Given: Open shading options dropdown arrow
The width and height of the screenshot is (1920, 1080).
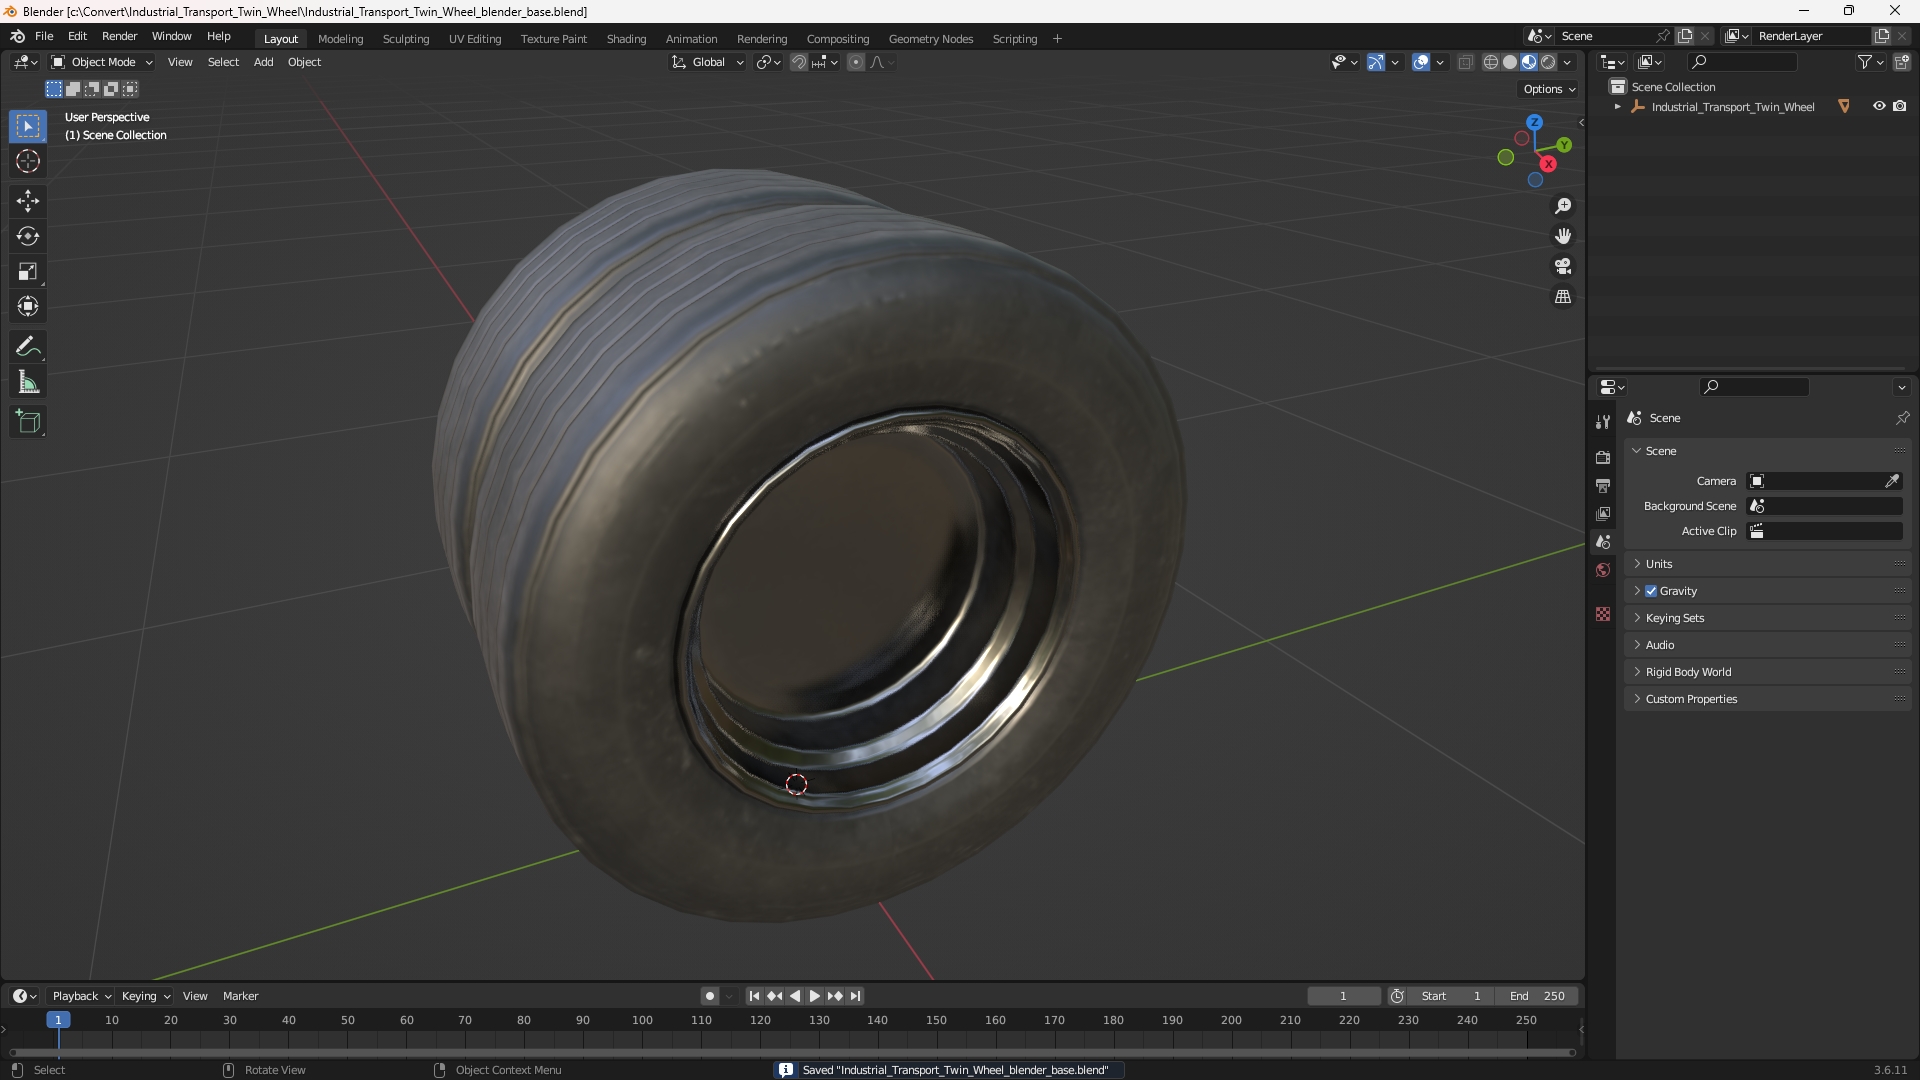Looking at the screenshot, I should pos(1567,62).
